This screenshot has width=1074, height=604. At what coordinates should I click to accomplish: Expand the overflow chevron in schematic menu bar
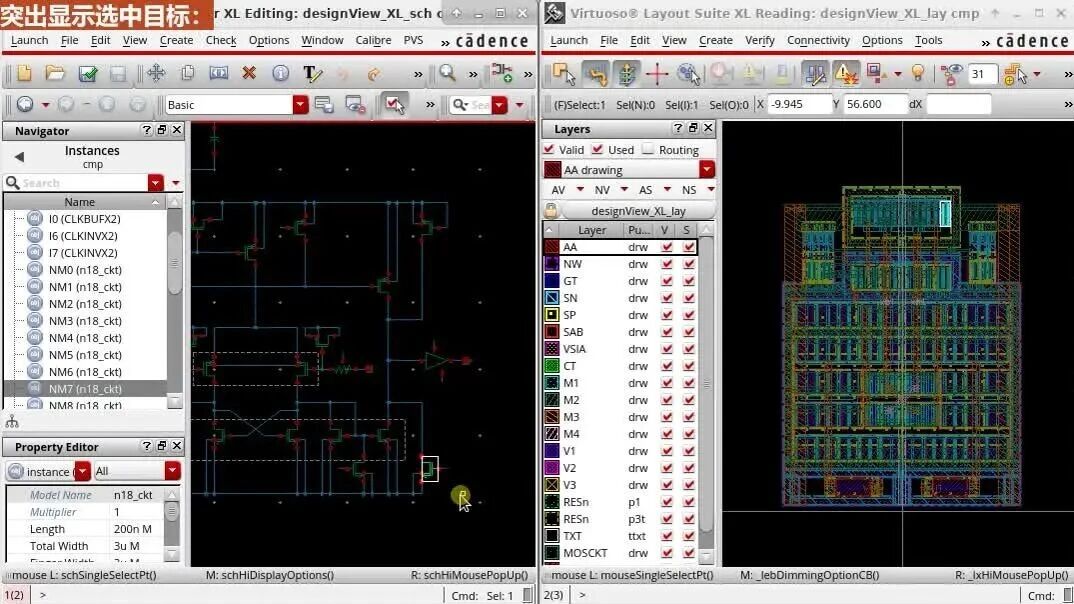tap(445, 42)
